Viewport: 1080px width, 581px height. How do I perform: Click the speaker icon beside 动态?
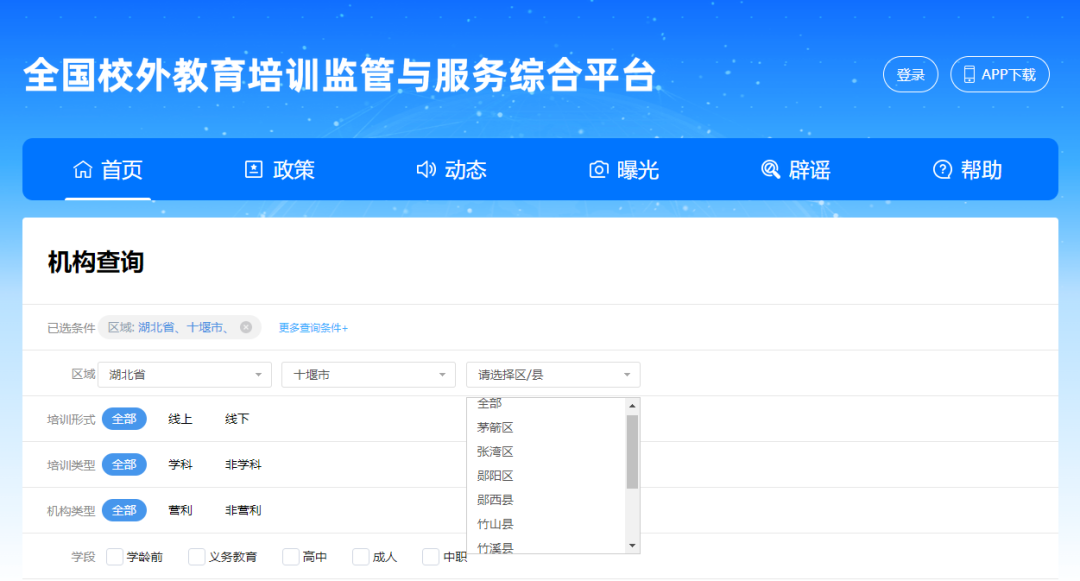[x=425, y=169]
